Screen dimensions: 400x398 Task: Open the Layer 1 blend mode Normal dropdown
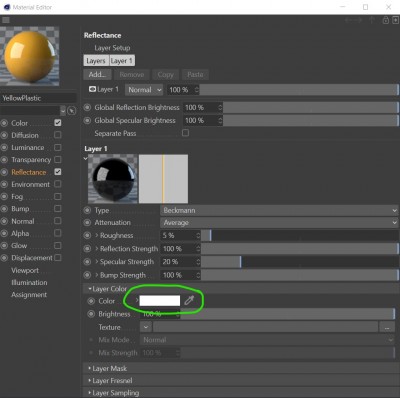[x=144, y=90]
